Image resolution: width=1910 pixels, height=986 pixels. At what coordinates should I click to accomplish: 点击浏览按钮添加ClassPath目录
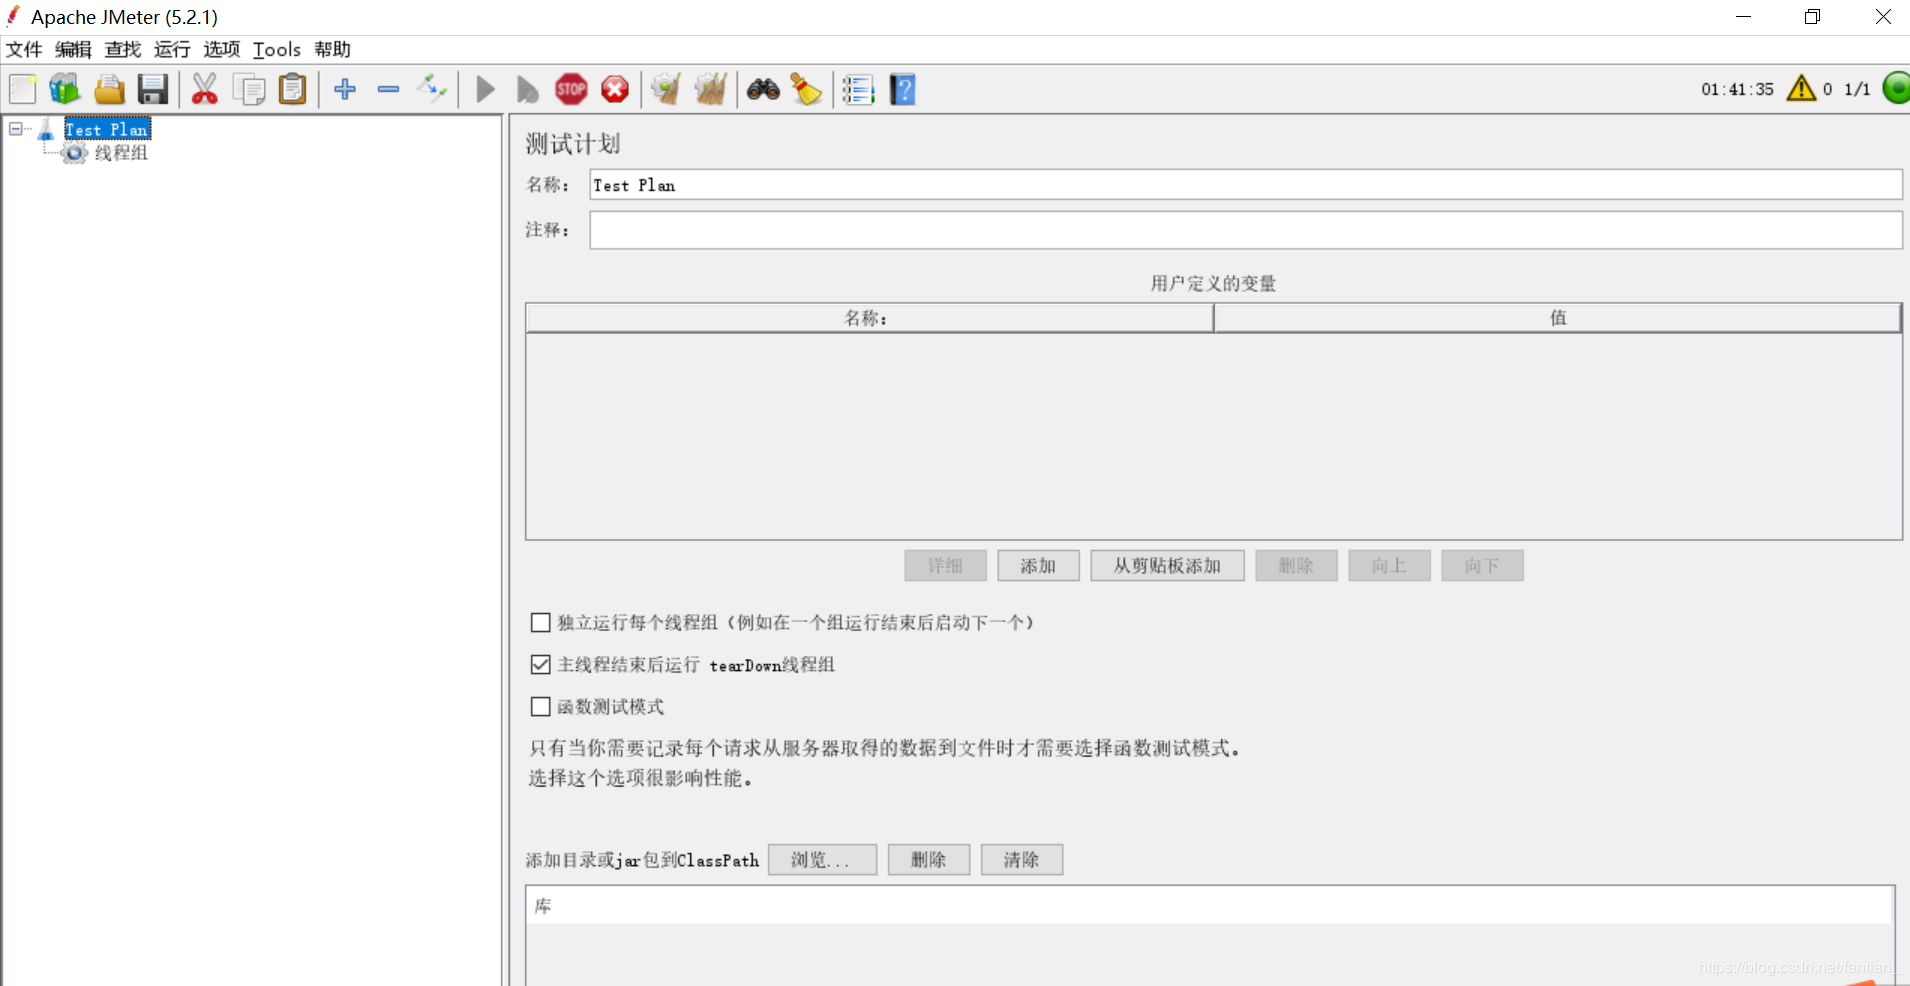point(821,860)
